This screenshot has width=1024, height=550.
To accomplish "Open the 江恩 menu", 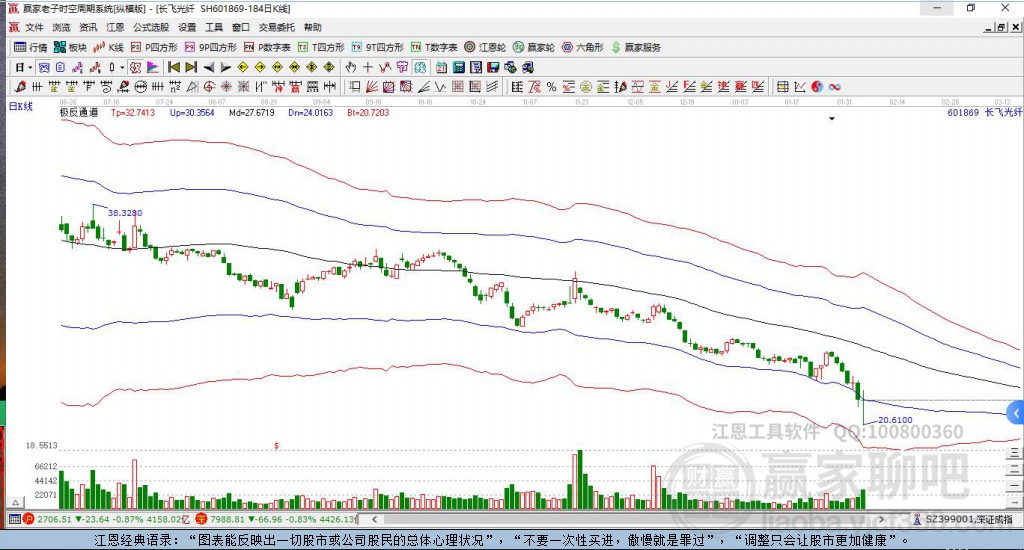I will pos(115,27).
